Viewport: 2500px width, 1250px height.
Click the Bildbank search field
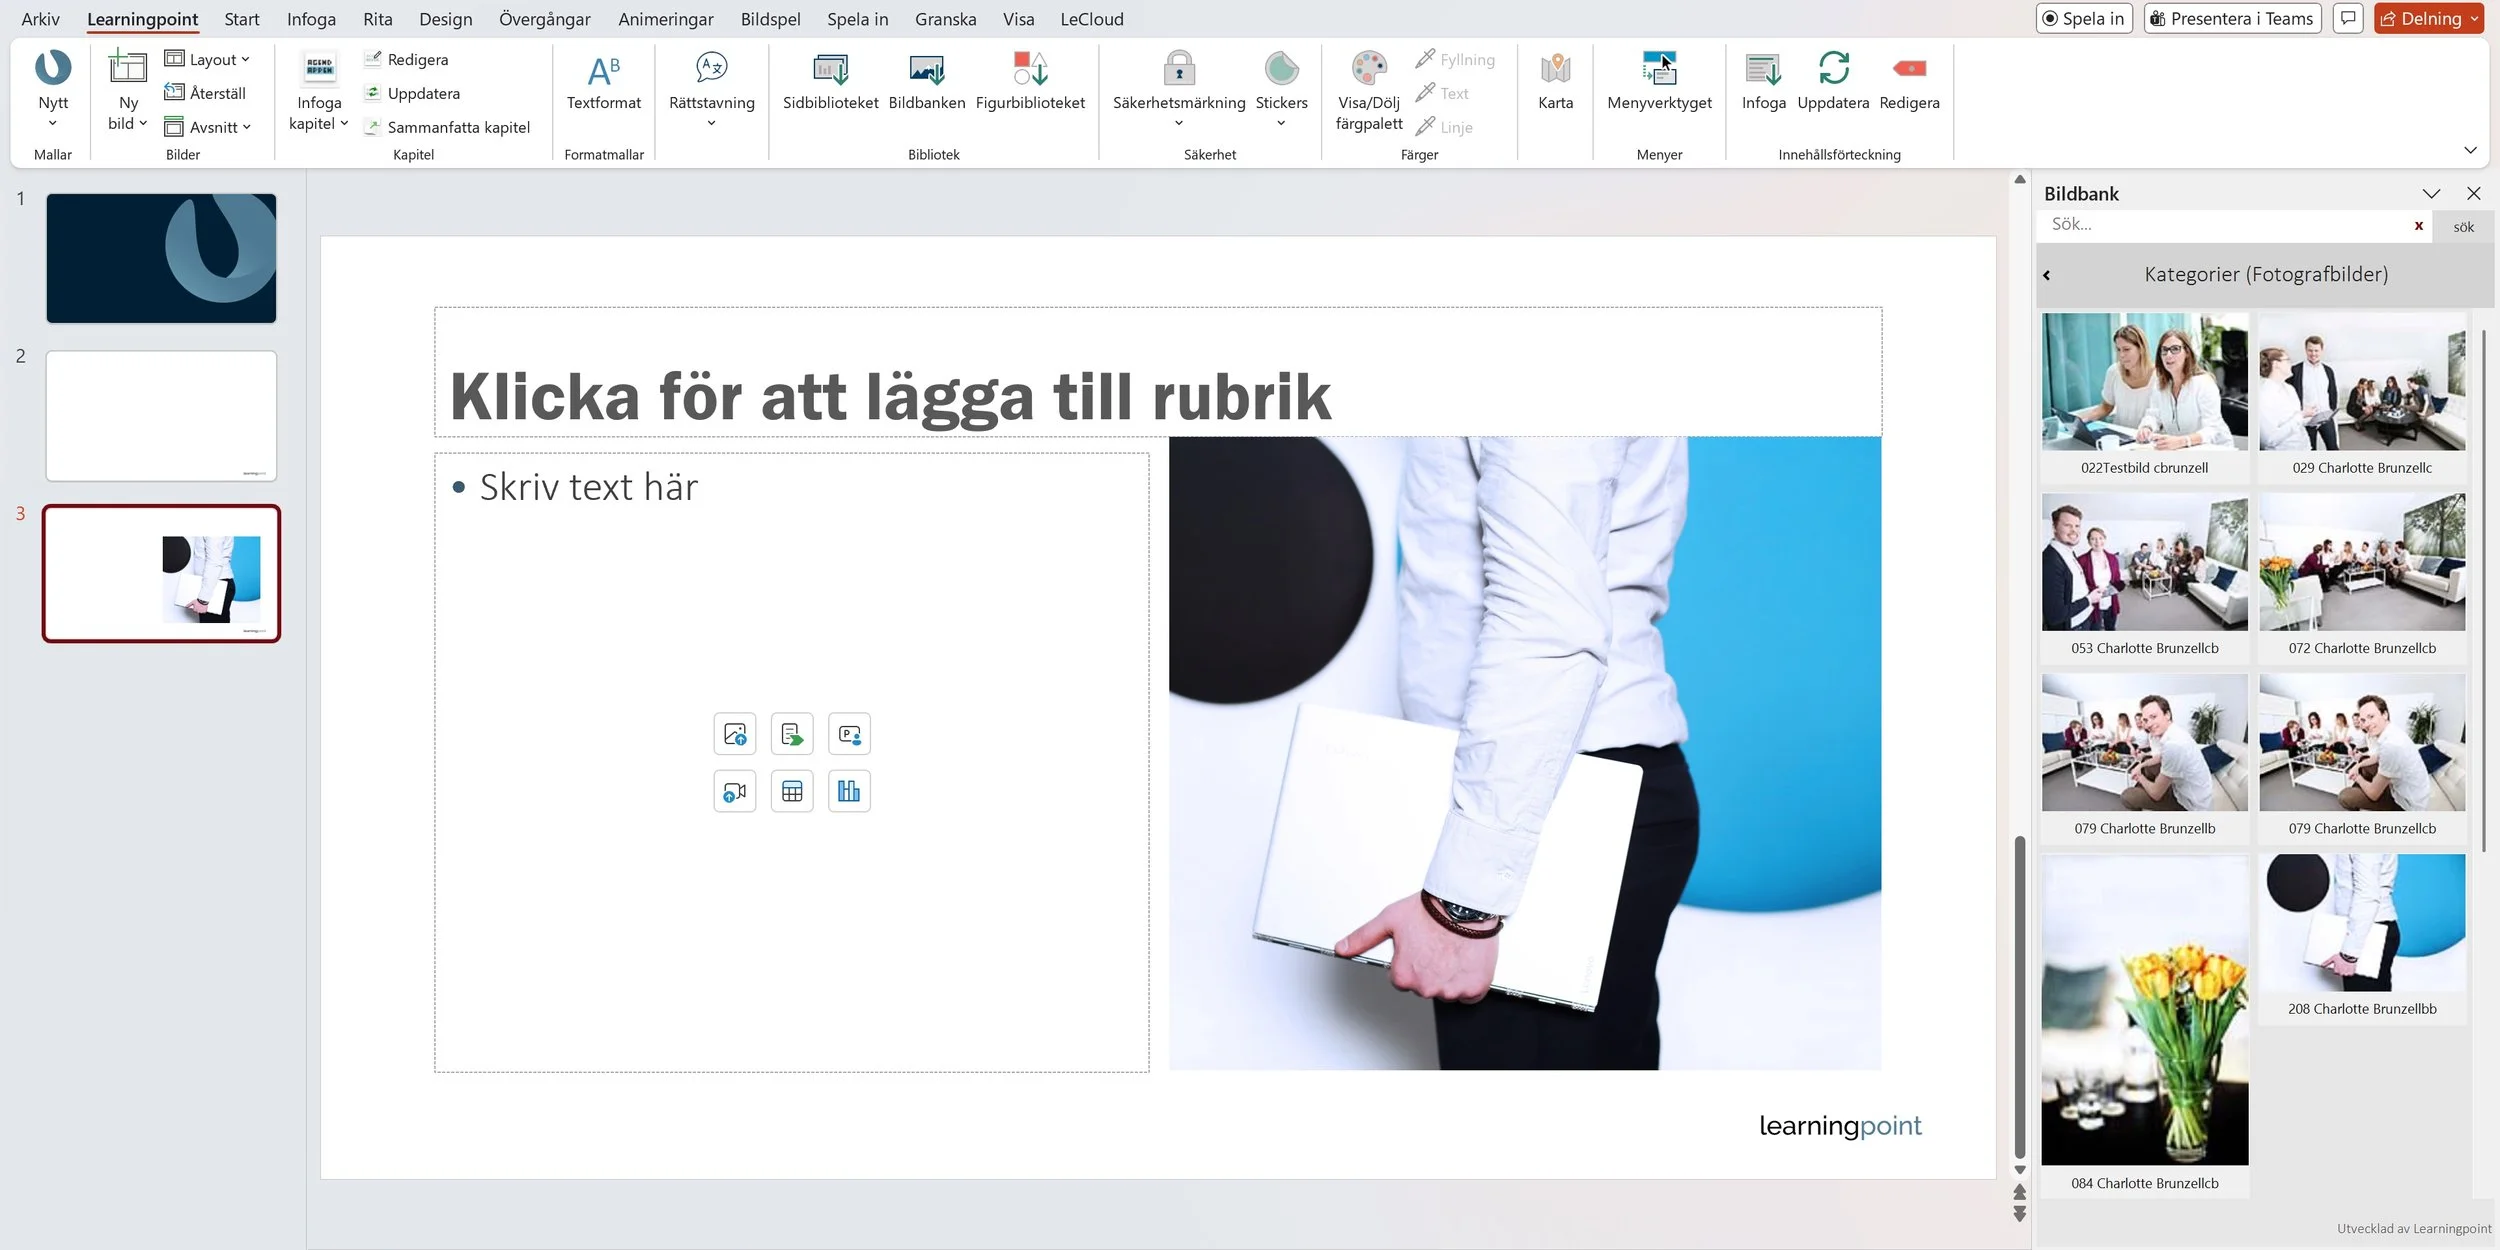point(2220,225)
